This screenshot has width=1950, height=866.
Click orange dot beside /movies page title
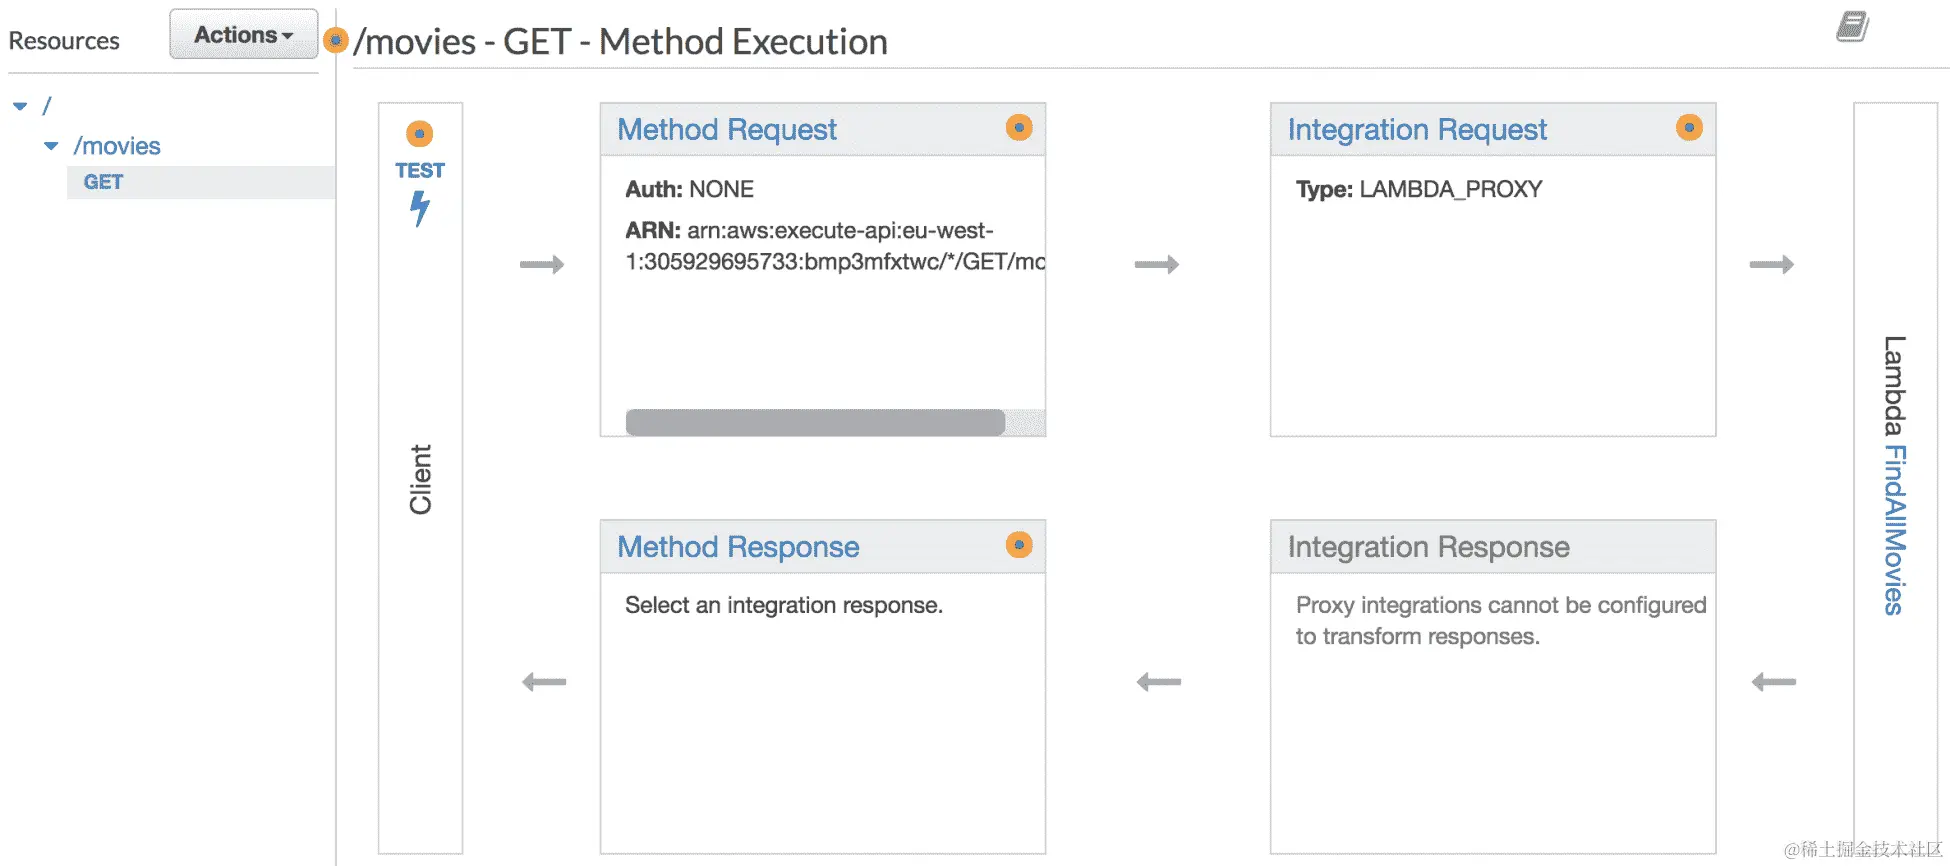click(336, 41)
